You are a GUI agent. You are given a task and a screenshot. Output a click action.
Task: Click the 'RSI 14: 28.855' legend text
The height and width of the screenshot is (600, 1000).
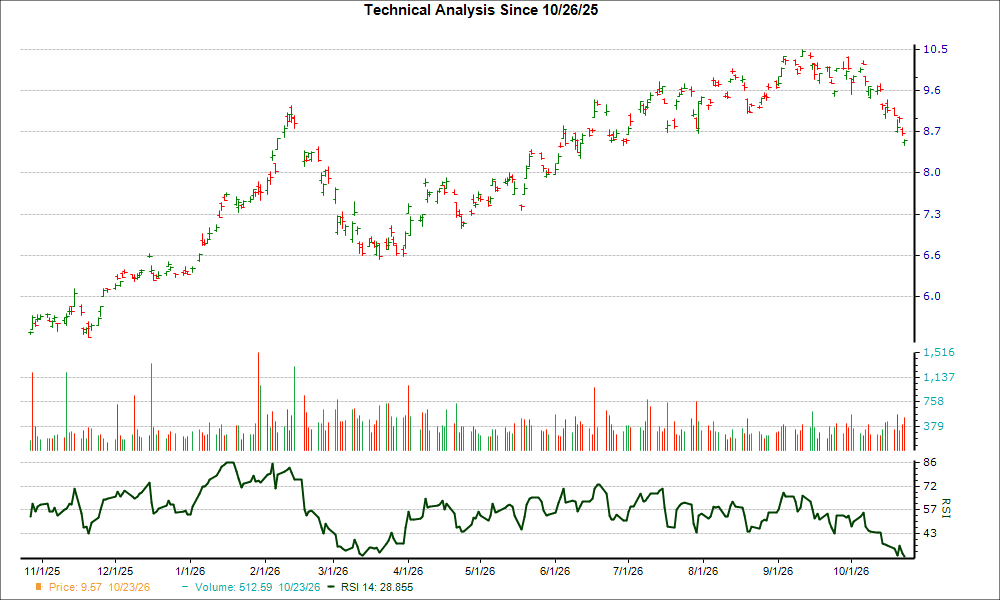click(377, 587)
